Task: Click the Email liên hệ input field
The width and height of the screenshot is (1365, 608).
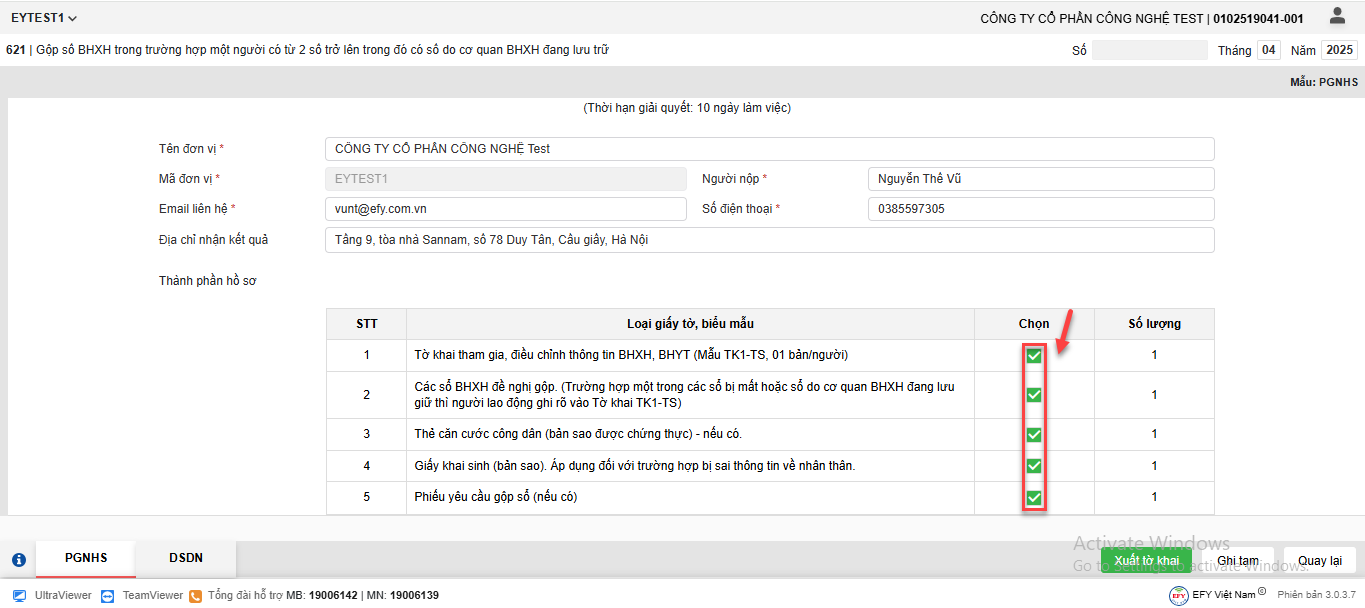Action: pyautogui.click(x=505, y=209)
